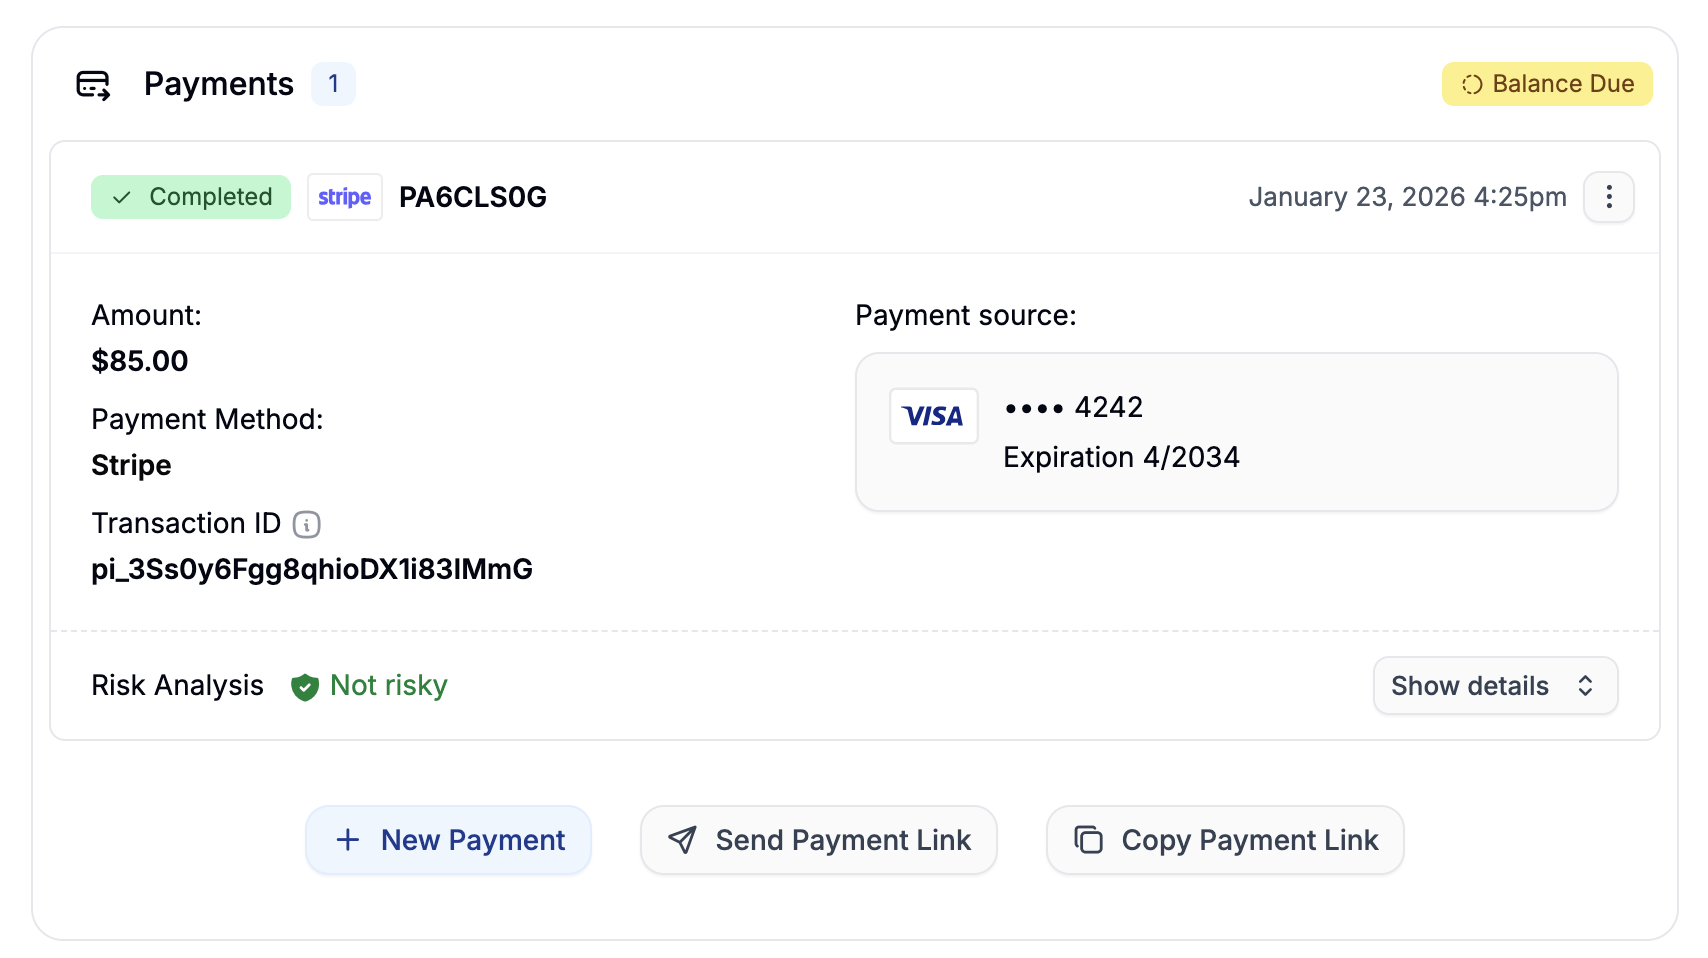Start a New Payment
This screenshot has height=958, width=1708.
448,840
